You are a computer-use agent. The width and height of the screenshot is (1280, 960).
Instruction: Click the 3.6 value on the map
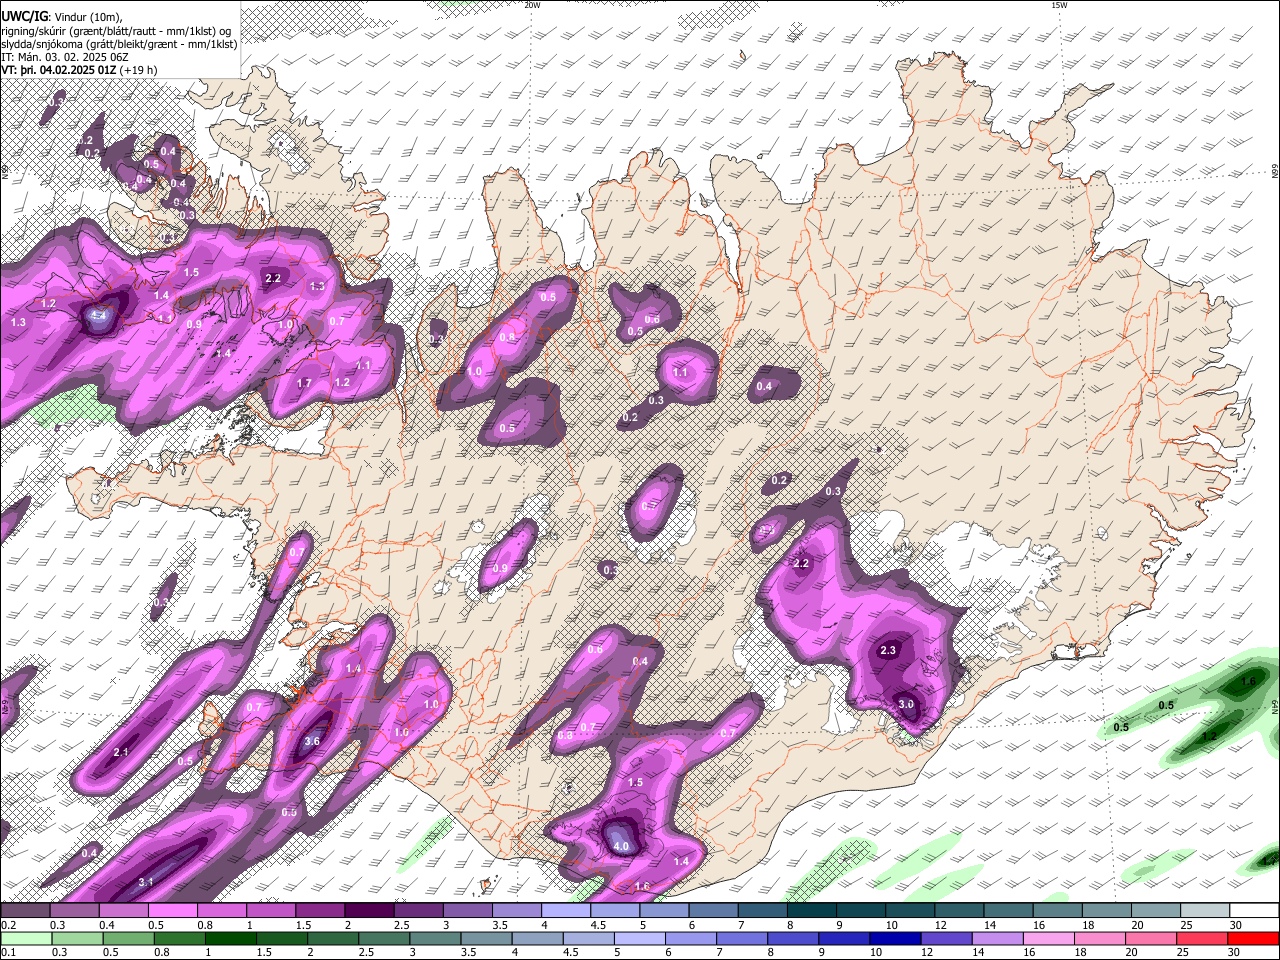pyautogui.click(x=312, y=741)
